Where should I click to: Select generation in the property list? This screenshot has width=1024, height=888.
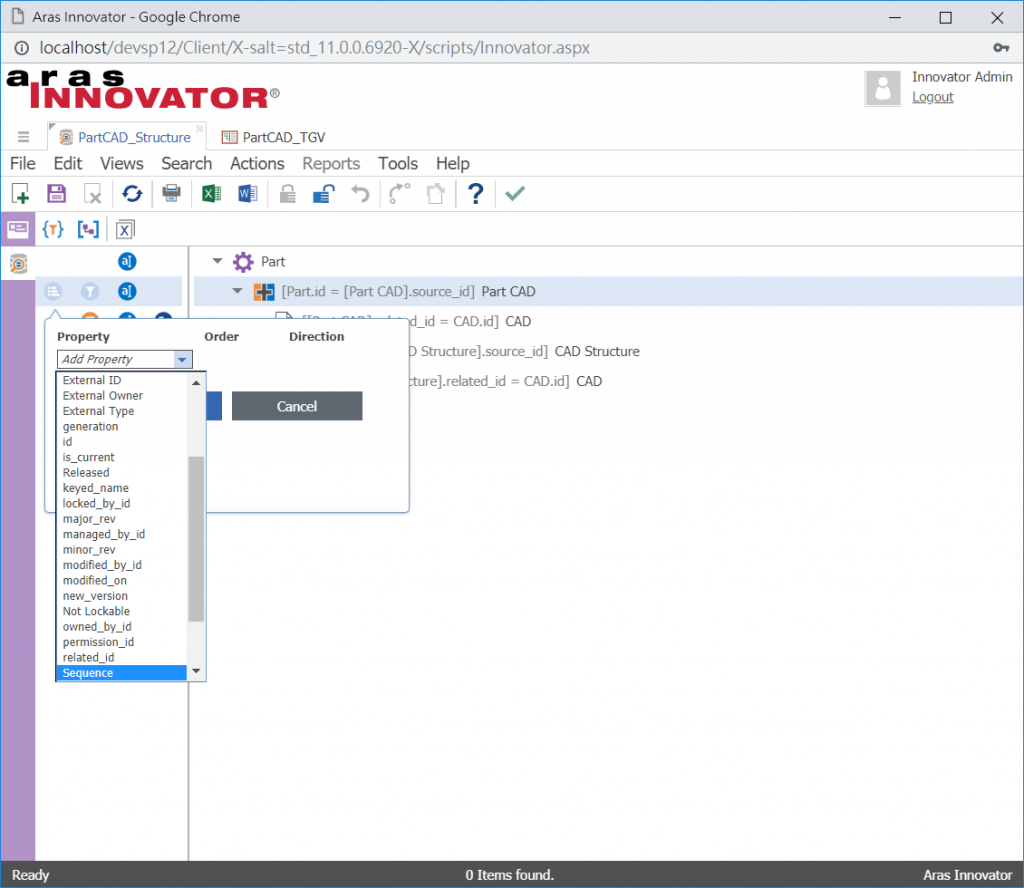121,426
